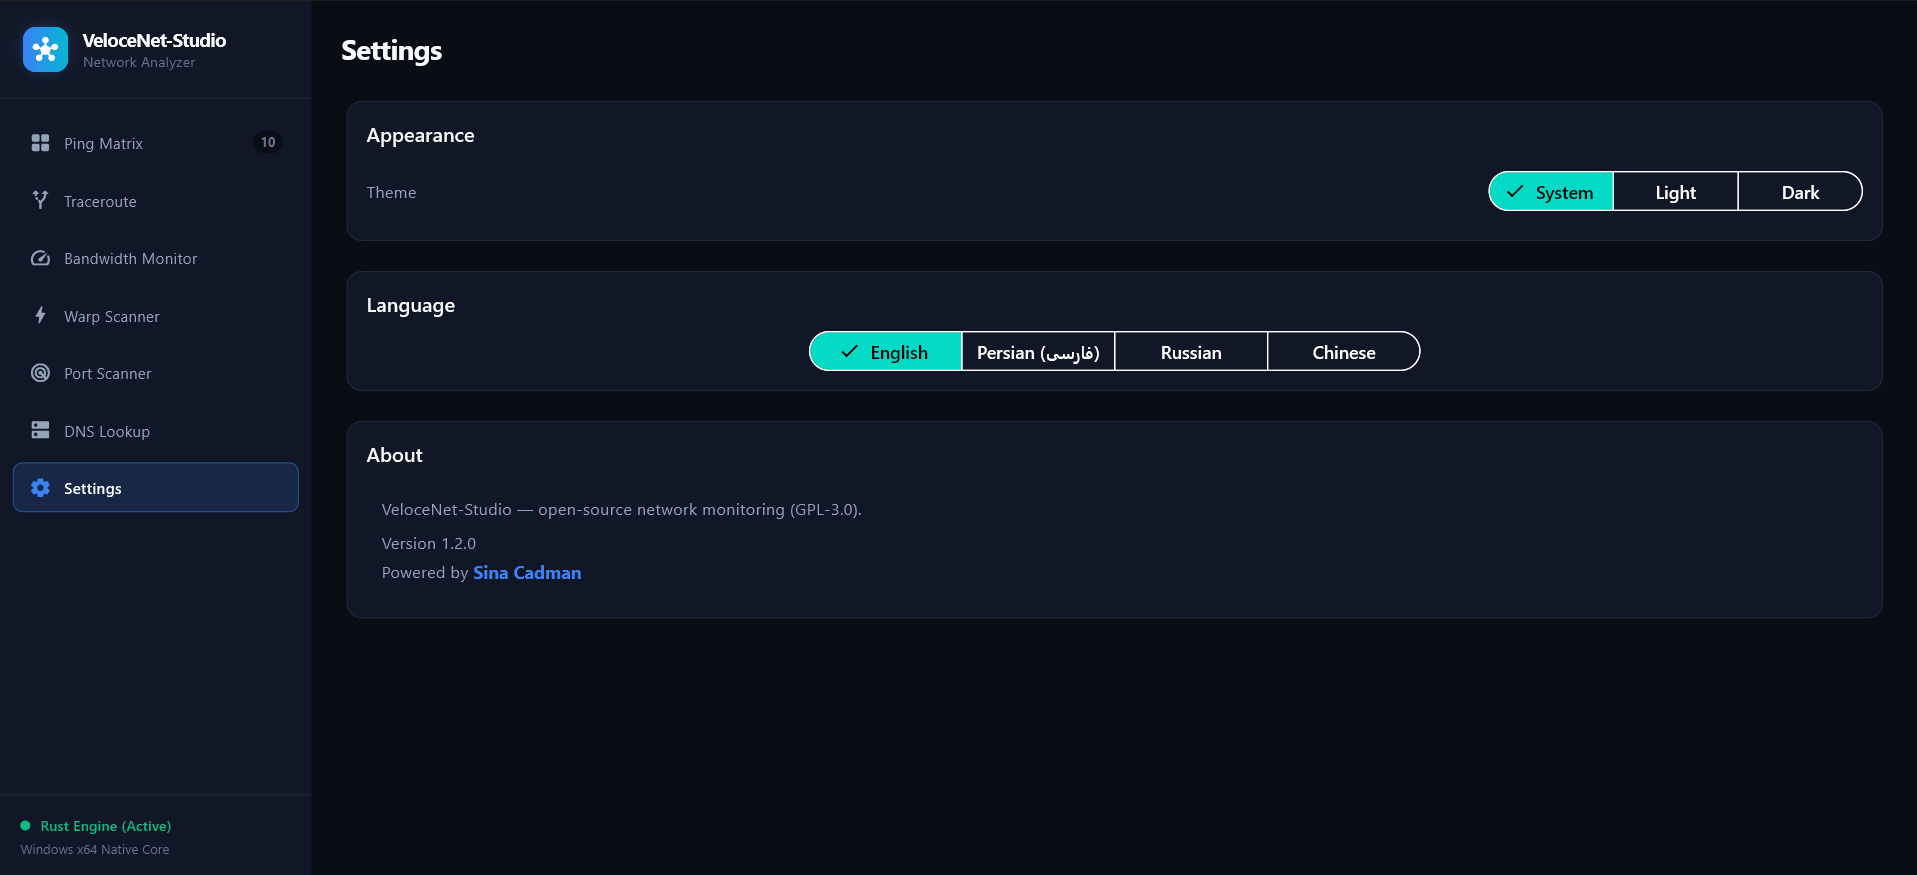The height and width of the screenshot is (875, 1917).
Task: Click the Version 1.2.0 text
Action: (x=429, y=544)
